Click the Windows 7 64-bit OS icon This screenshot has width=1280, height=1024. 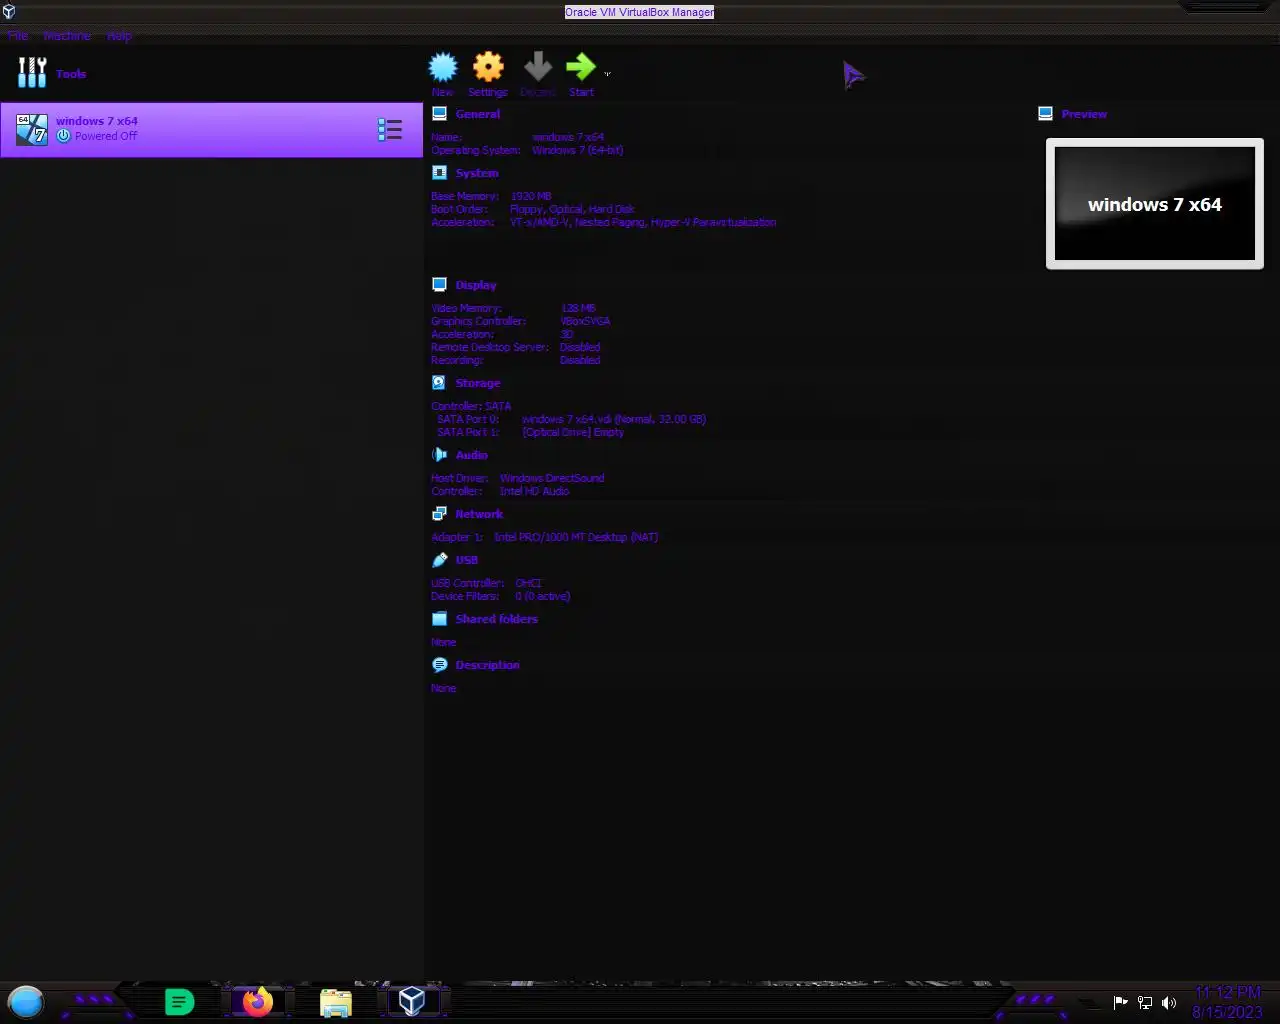tap(32, 129)
